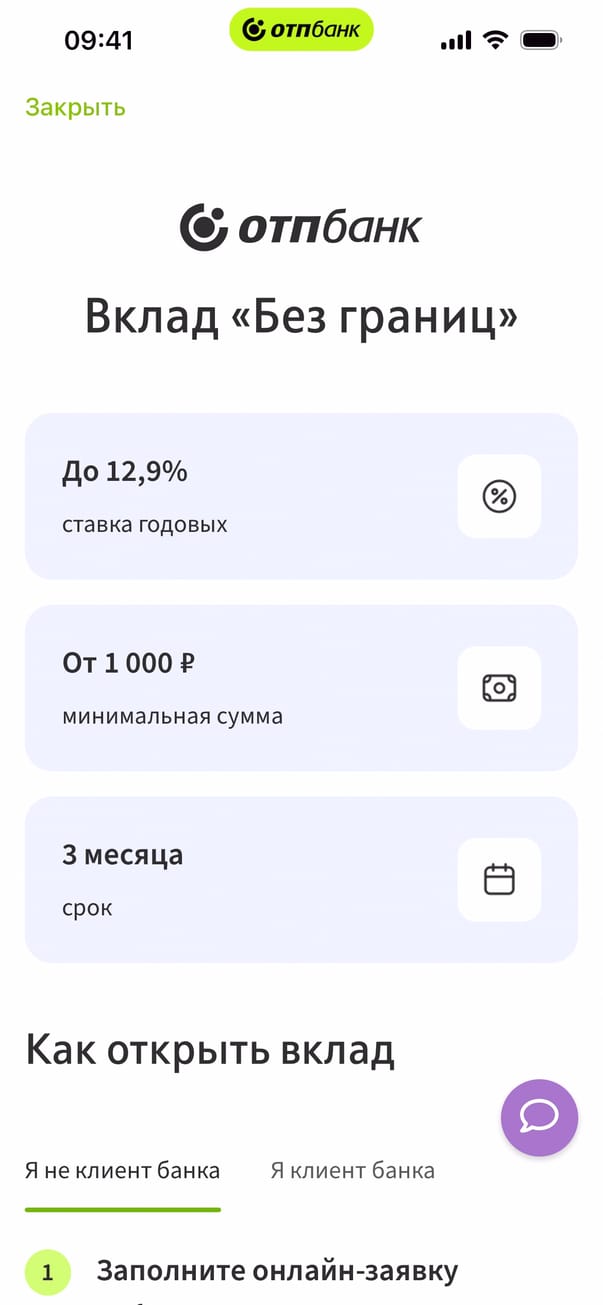Select "Я не клиент банка" tab

(122, 1170)
